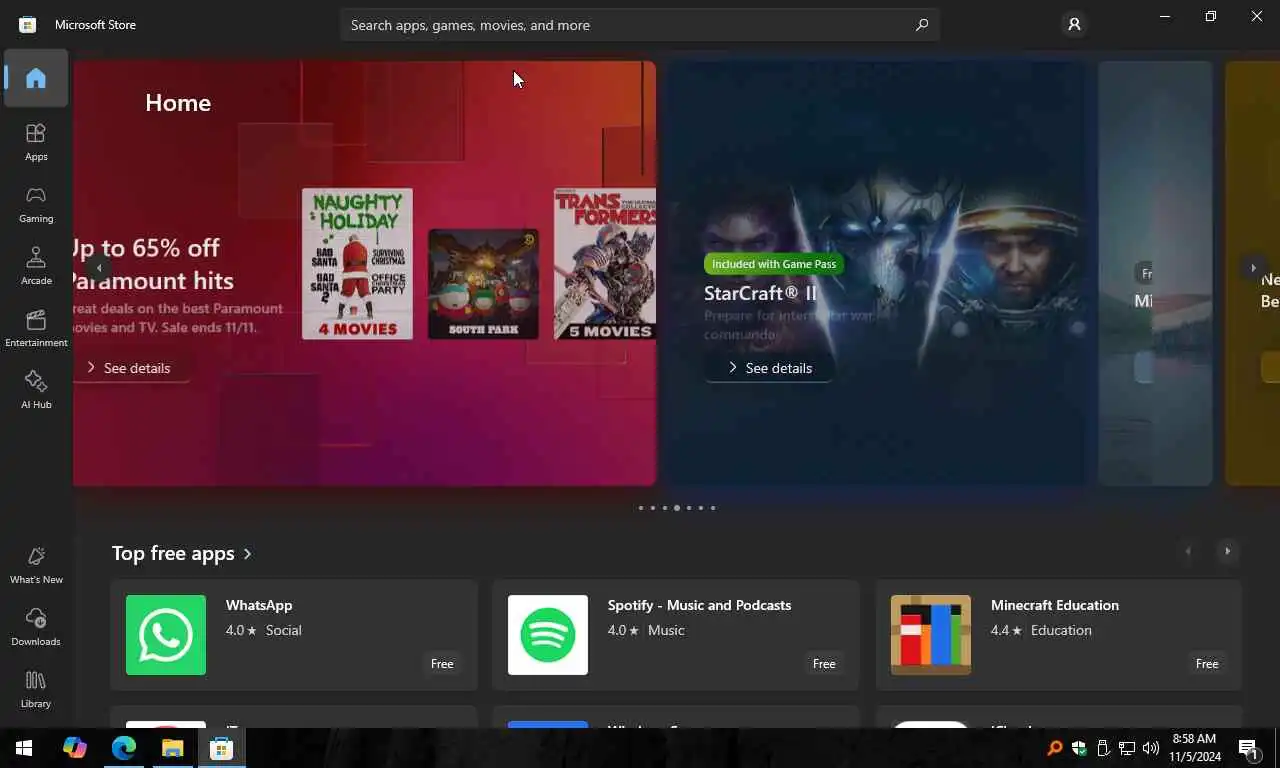Expand Top free apps heading
This screenshot has height=768, width=1280.
(x=182, y=553)
